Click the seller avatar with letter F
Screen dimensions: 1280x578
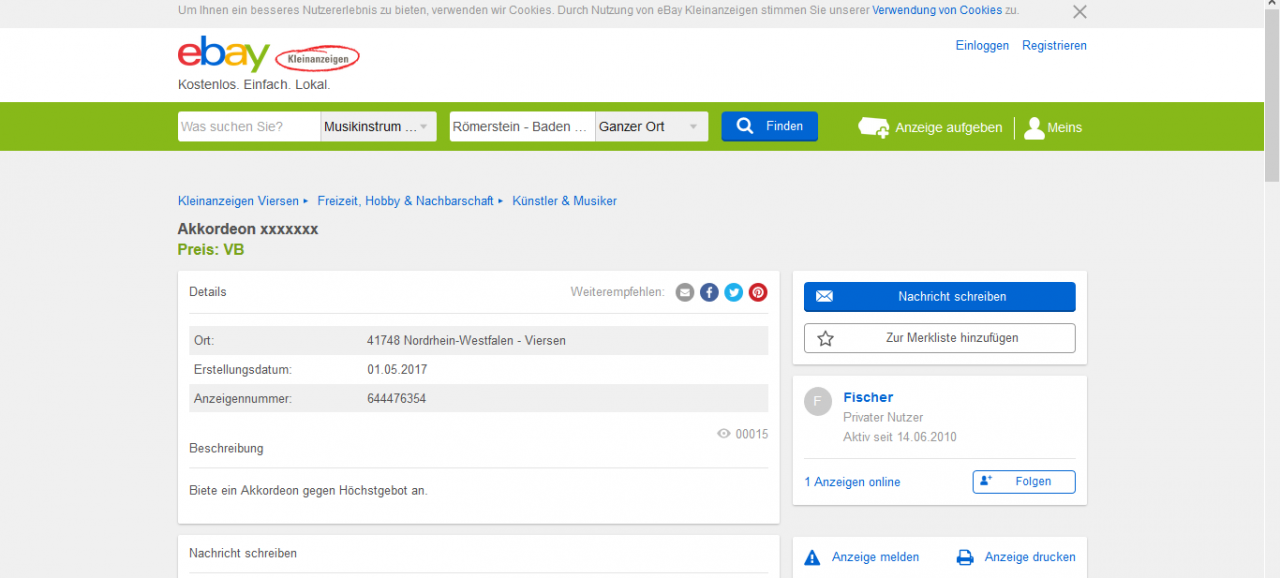[818, 402]
